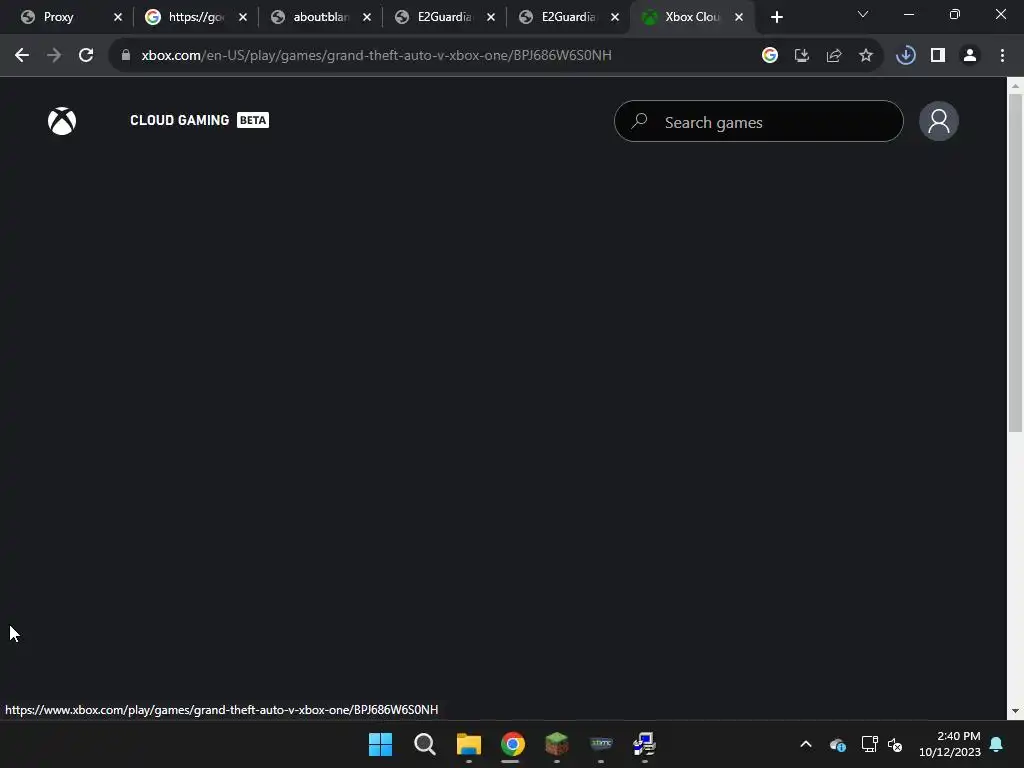The width and height of the screenshot is (1024, 768).
Task: Open the Chrome downloads icon
Action: (905, 56)
